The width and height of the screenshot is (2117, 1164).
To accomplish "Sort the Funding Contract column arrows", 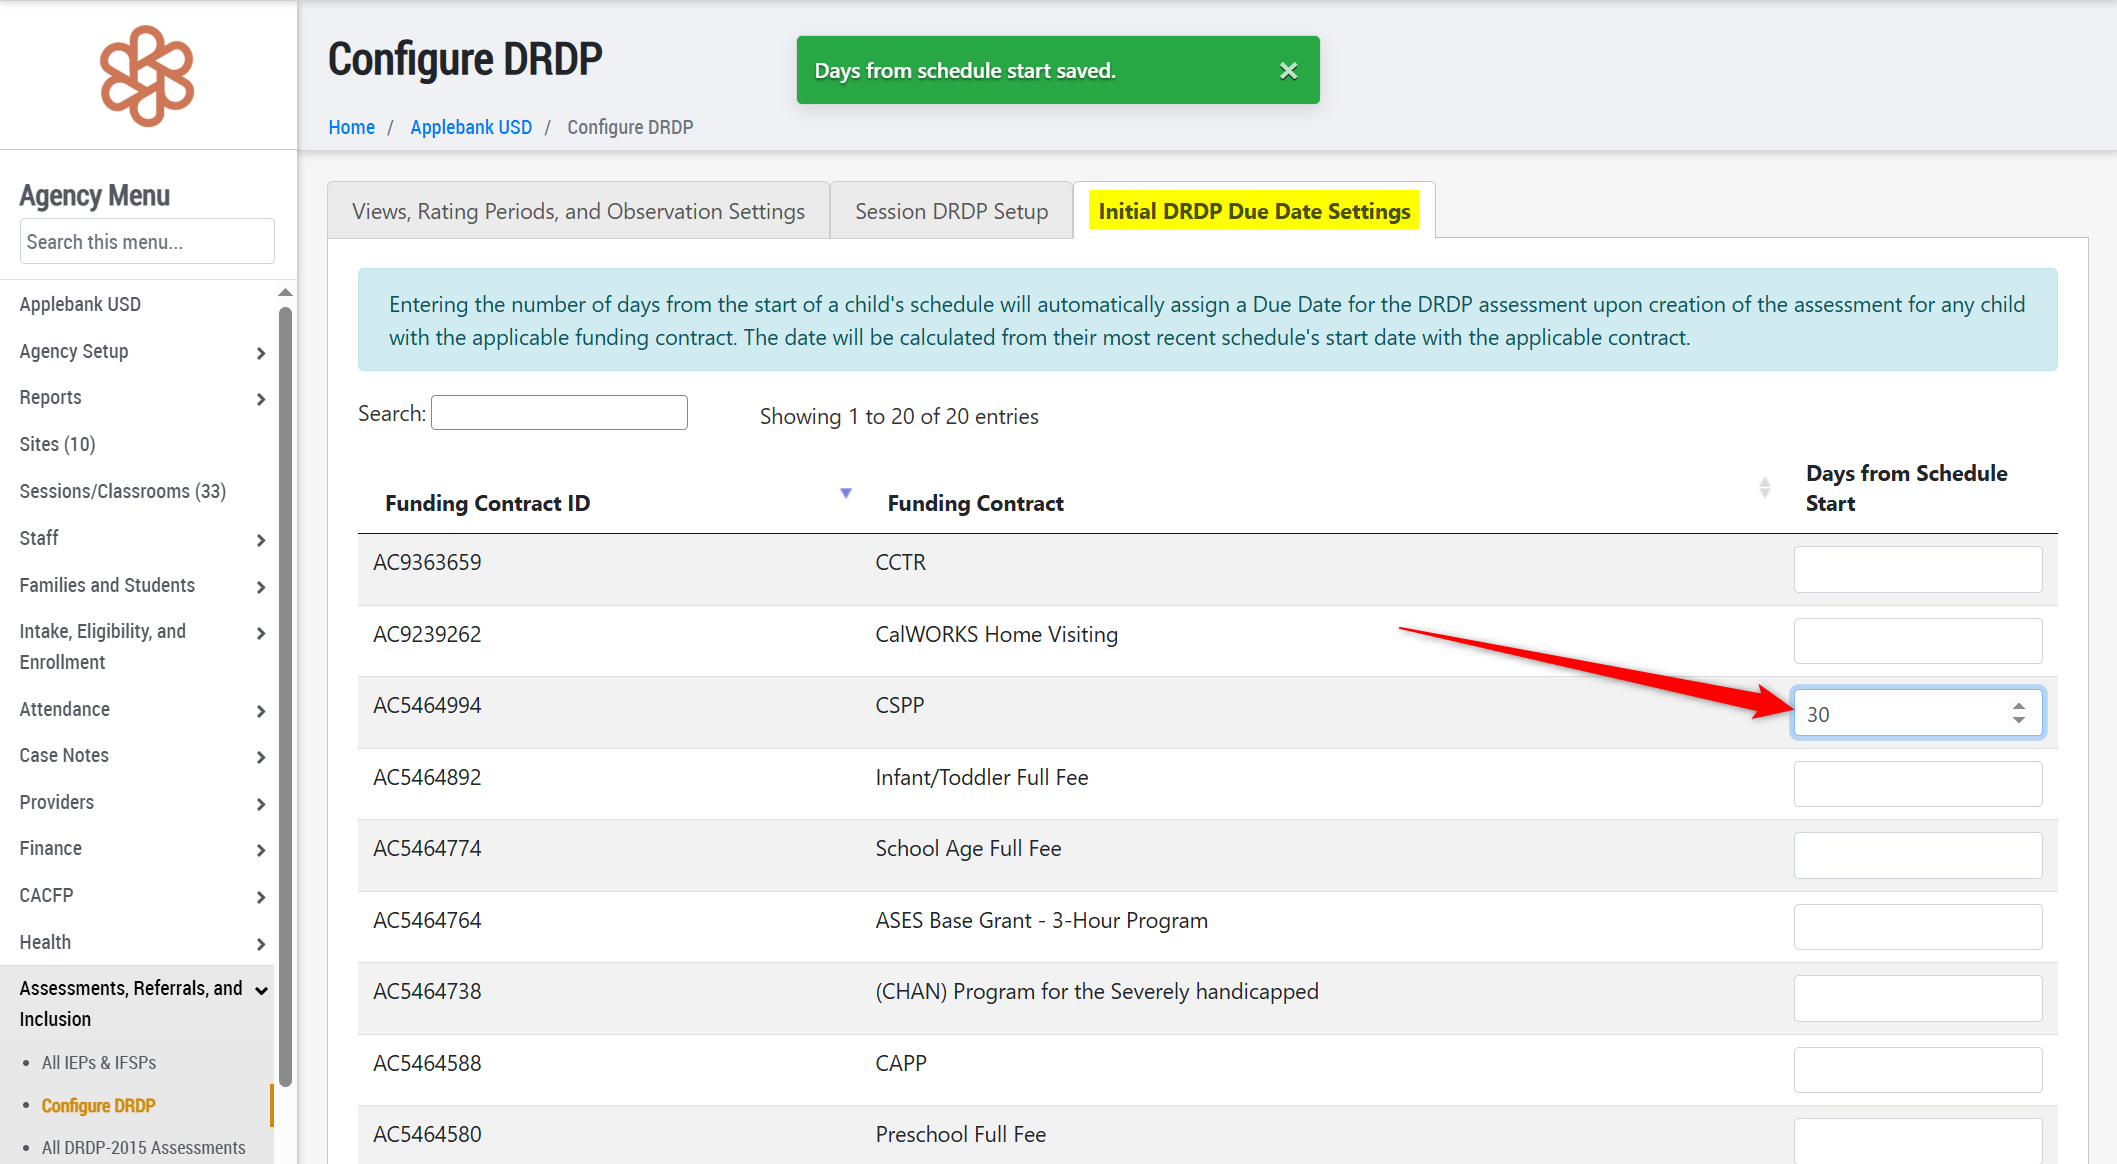I will (x=1764, y=488).
